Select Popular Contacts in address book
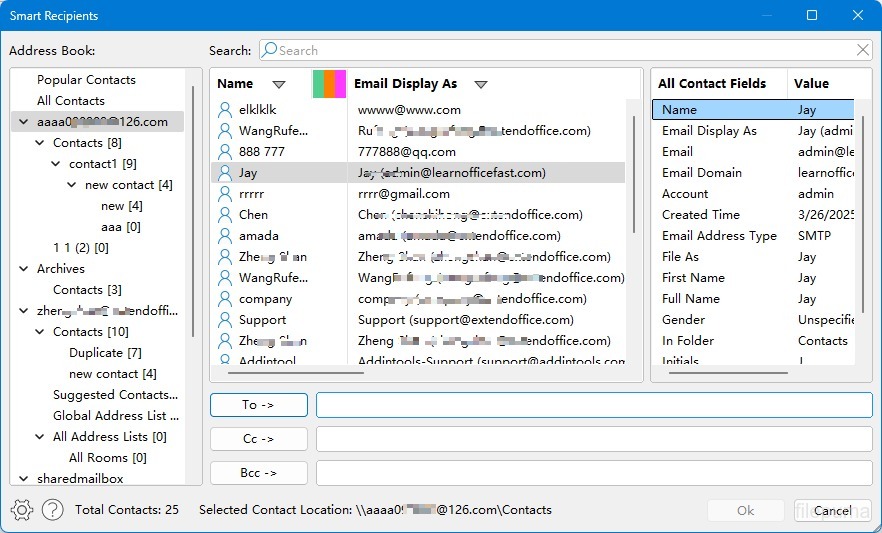This screenshot has width=882, height=533. click(x=86, y=80)
